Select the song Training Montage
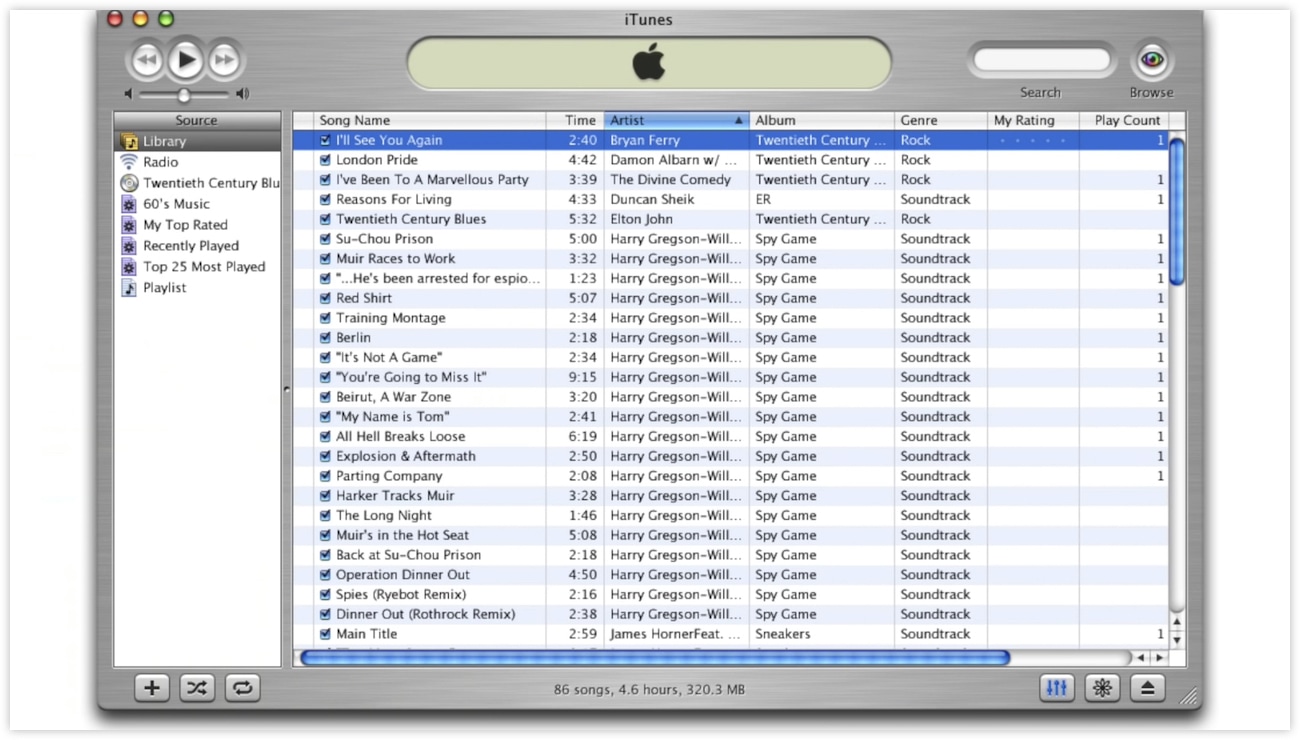The height and width of the screenshot is (740, 1300). (x=391, y=318)
